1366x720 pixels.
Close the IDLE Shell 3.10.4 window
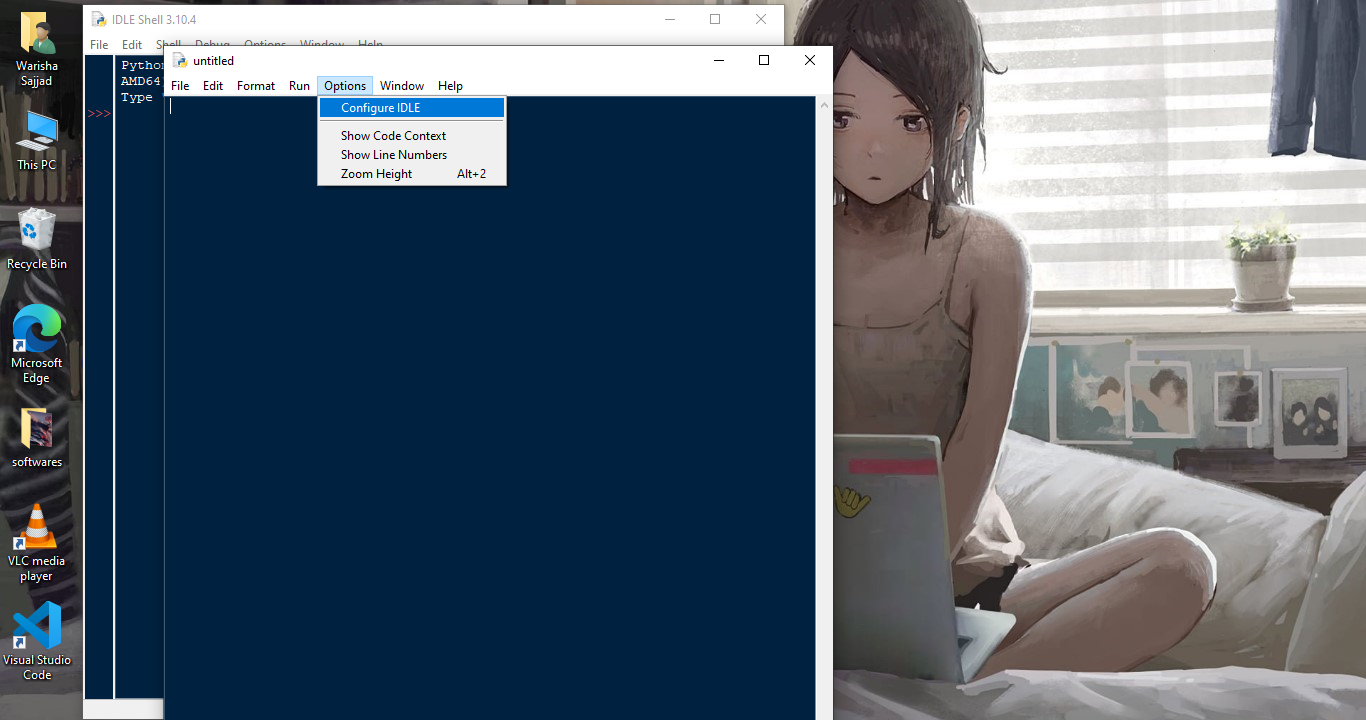761,19
